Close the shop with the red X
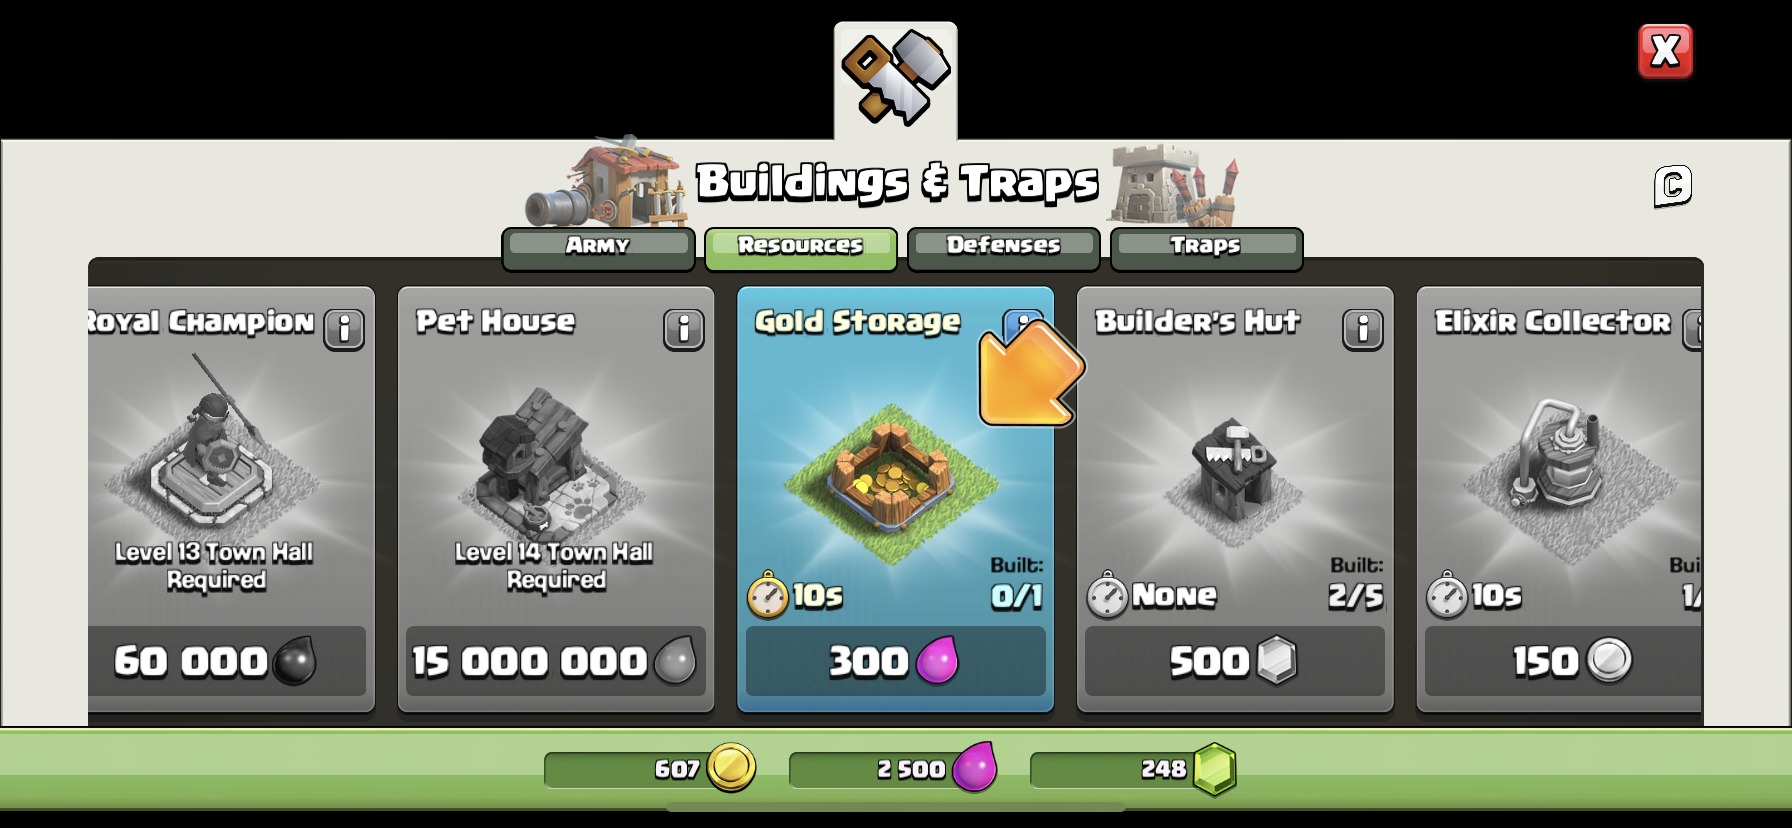 point(1665,51)
